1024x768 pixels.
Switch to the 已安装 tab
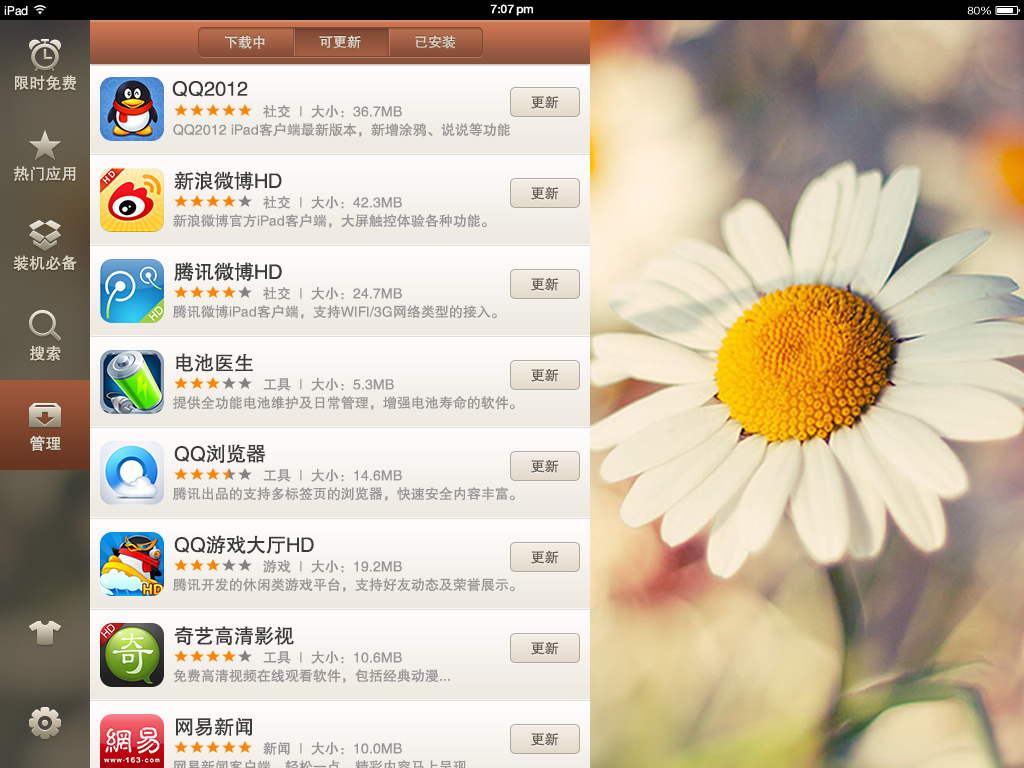pyautogui.click(x=436, y=42)
